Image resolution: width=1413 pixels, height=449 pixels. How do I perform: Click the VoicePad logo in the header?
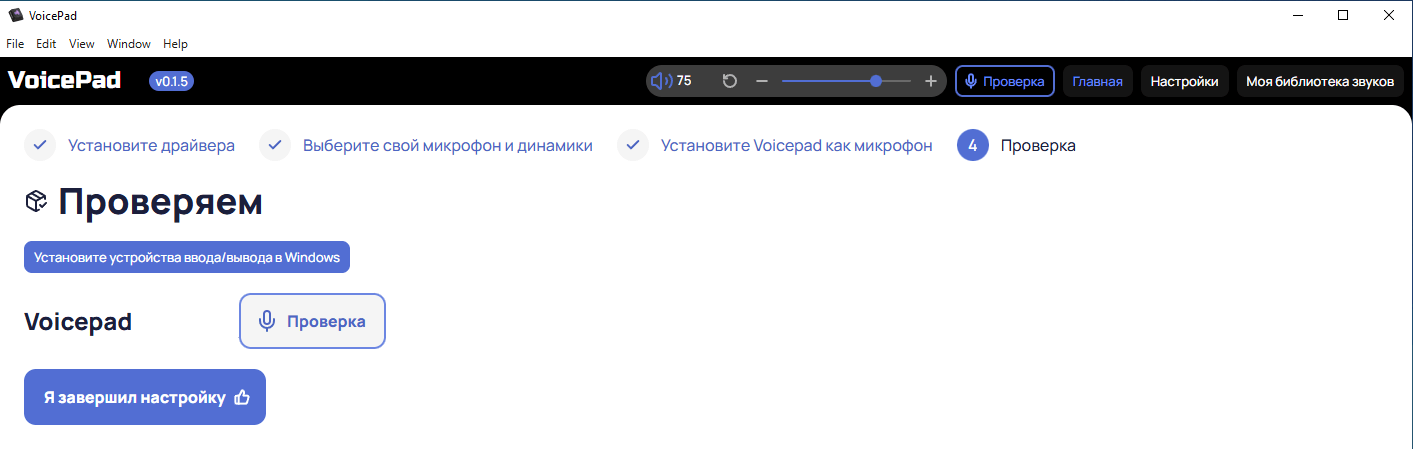64,81
